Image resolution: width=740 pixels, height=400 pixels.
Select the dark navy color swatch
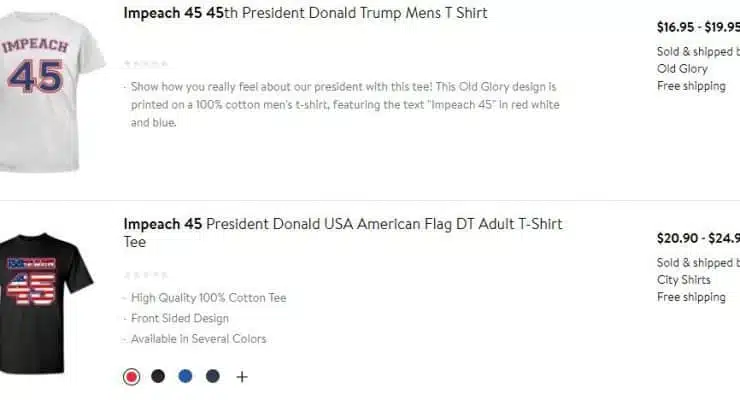coord(213,376)
